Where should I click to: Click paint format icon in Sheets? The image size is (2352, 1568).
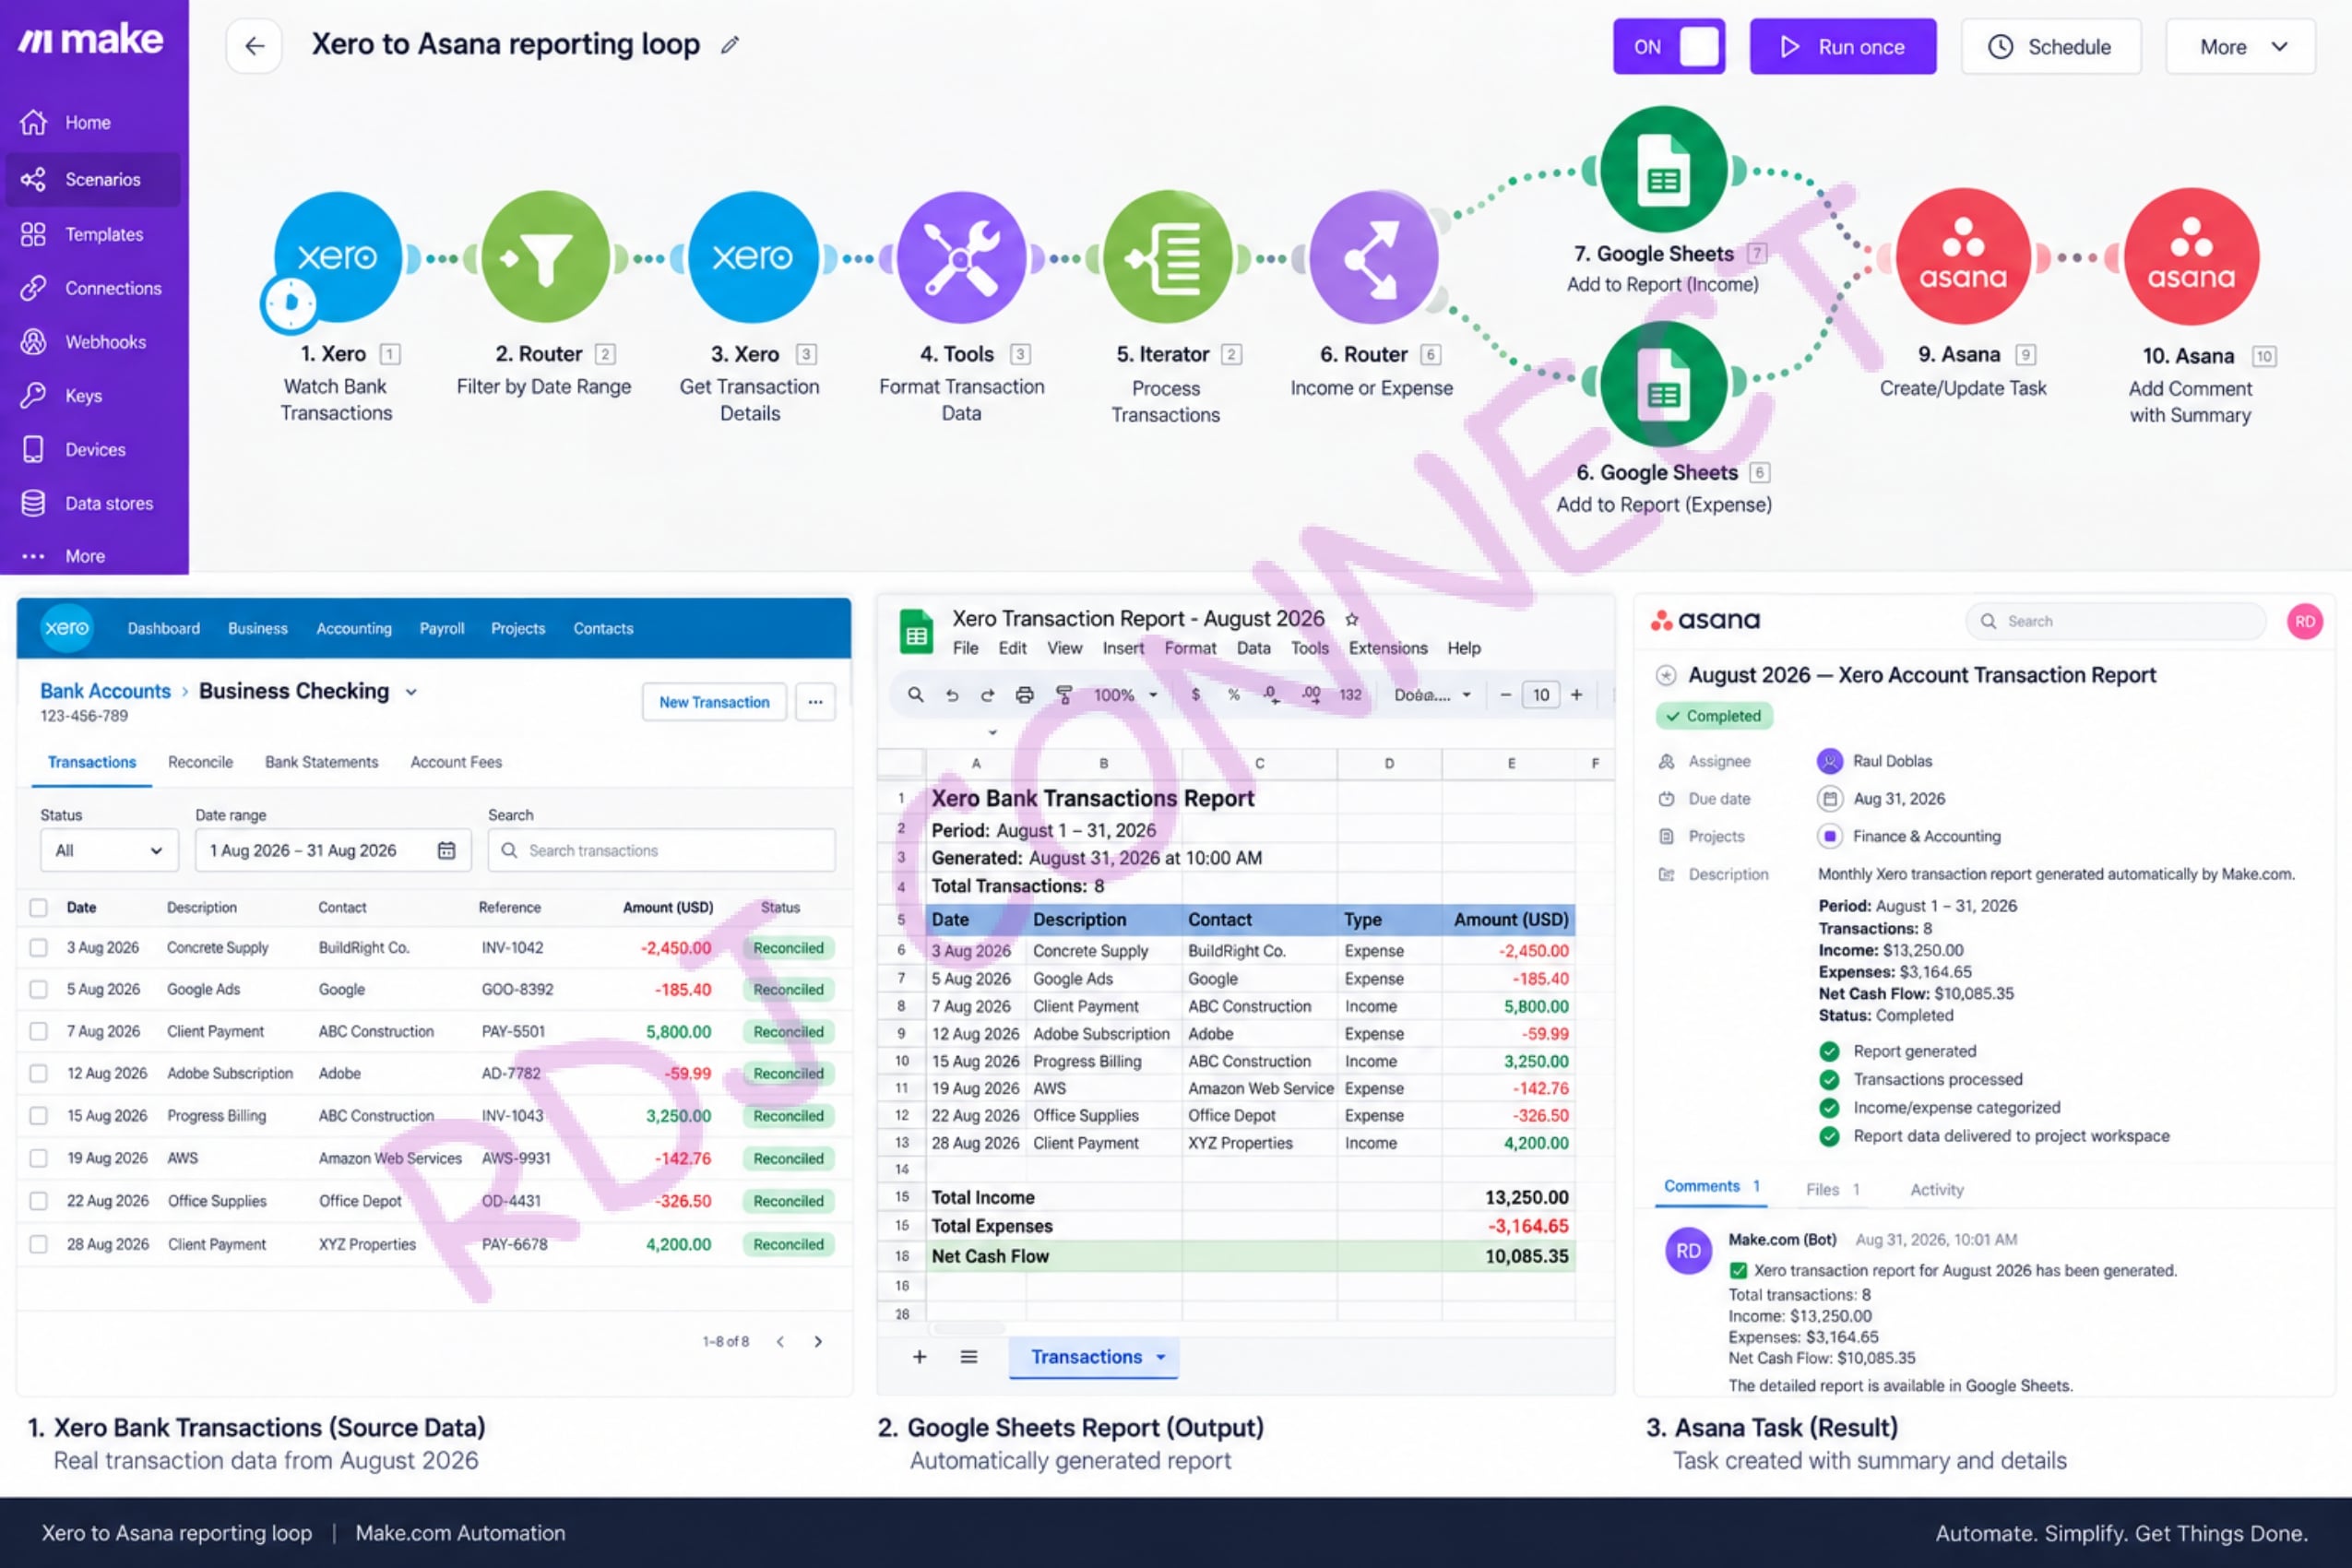click(x=1064, y=695)
